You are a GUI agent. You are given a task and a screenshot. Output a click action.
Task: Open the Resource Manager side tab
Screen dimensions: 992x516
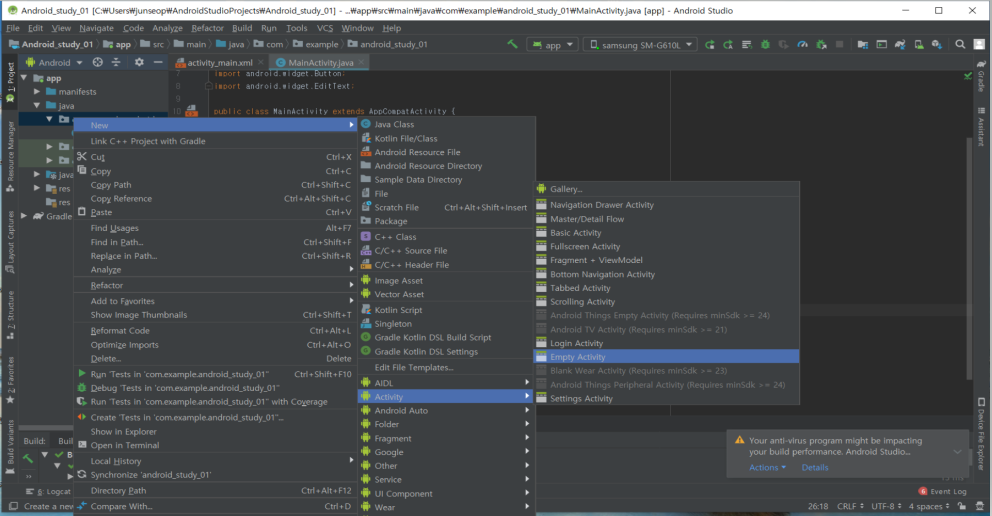(x=10, y=156)
